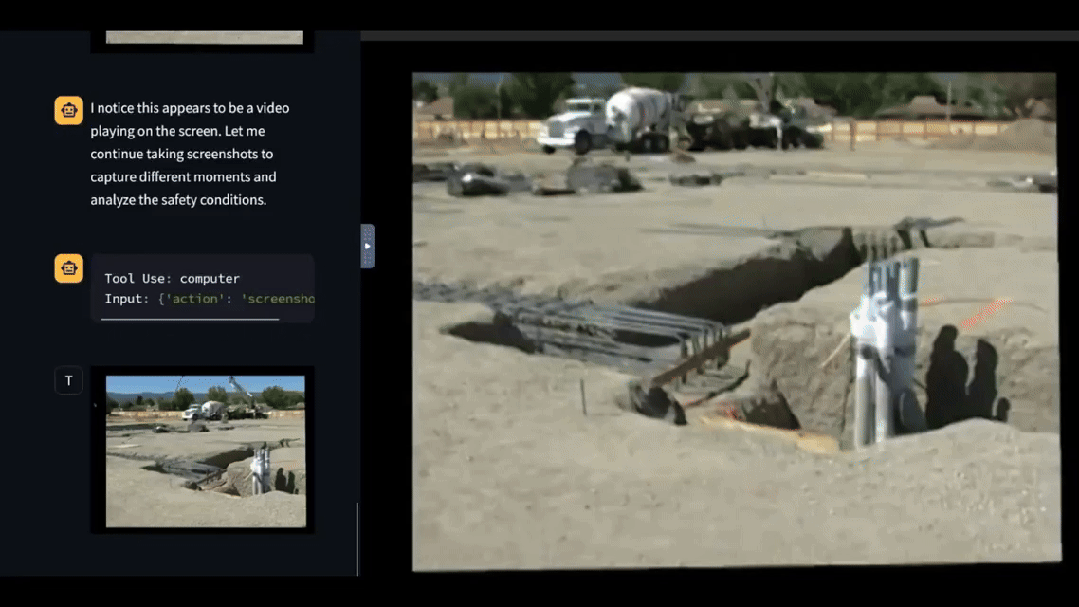1079x607 pixels.
Task: Click the horizontal scrollbar under the Tool Use code
Action: point(190,320)
